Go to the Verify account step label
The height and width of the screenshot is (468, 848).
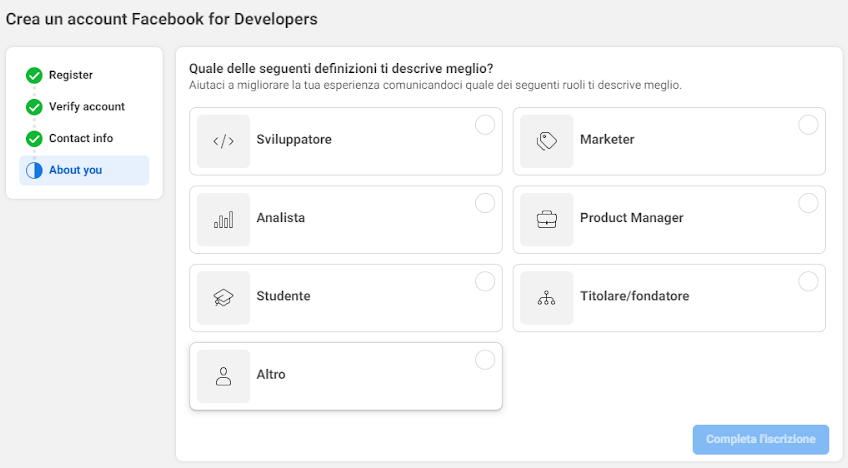coord(87,107)
